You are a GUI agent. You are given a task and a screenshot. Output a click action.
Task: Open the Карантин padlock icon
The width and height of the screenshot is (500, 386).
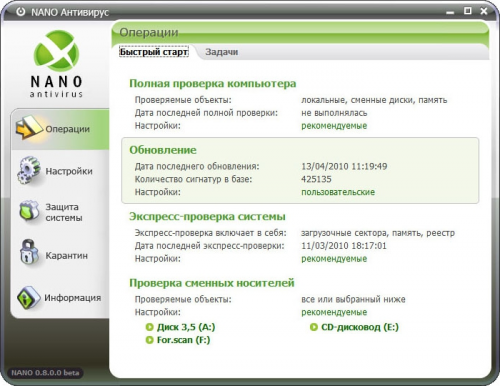[x=29, y=252]
